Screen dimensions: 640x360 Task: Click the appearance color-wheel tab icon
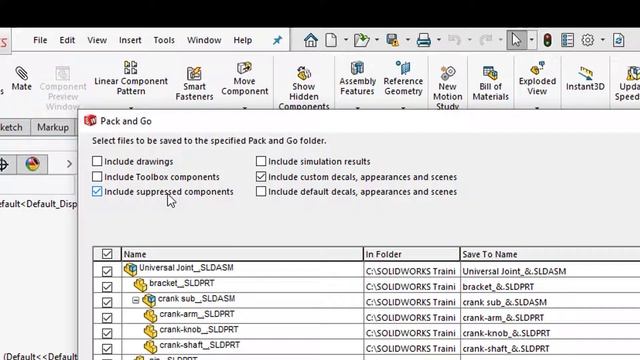(32, 164)
